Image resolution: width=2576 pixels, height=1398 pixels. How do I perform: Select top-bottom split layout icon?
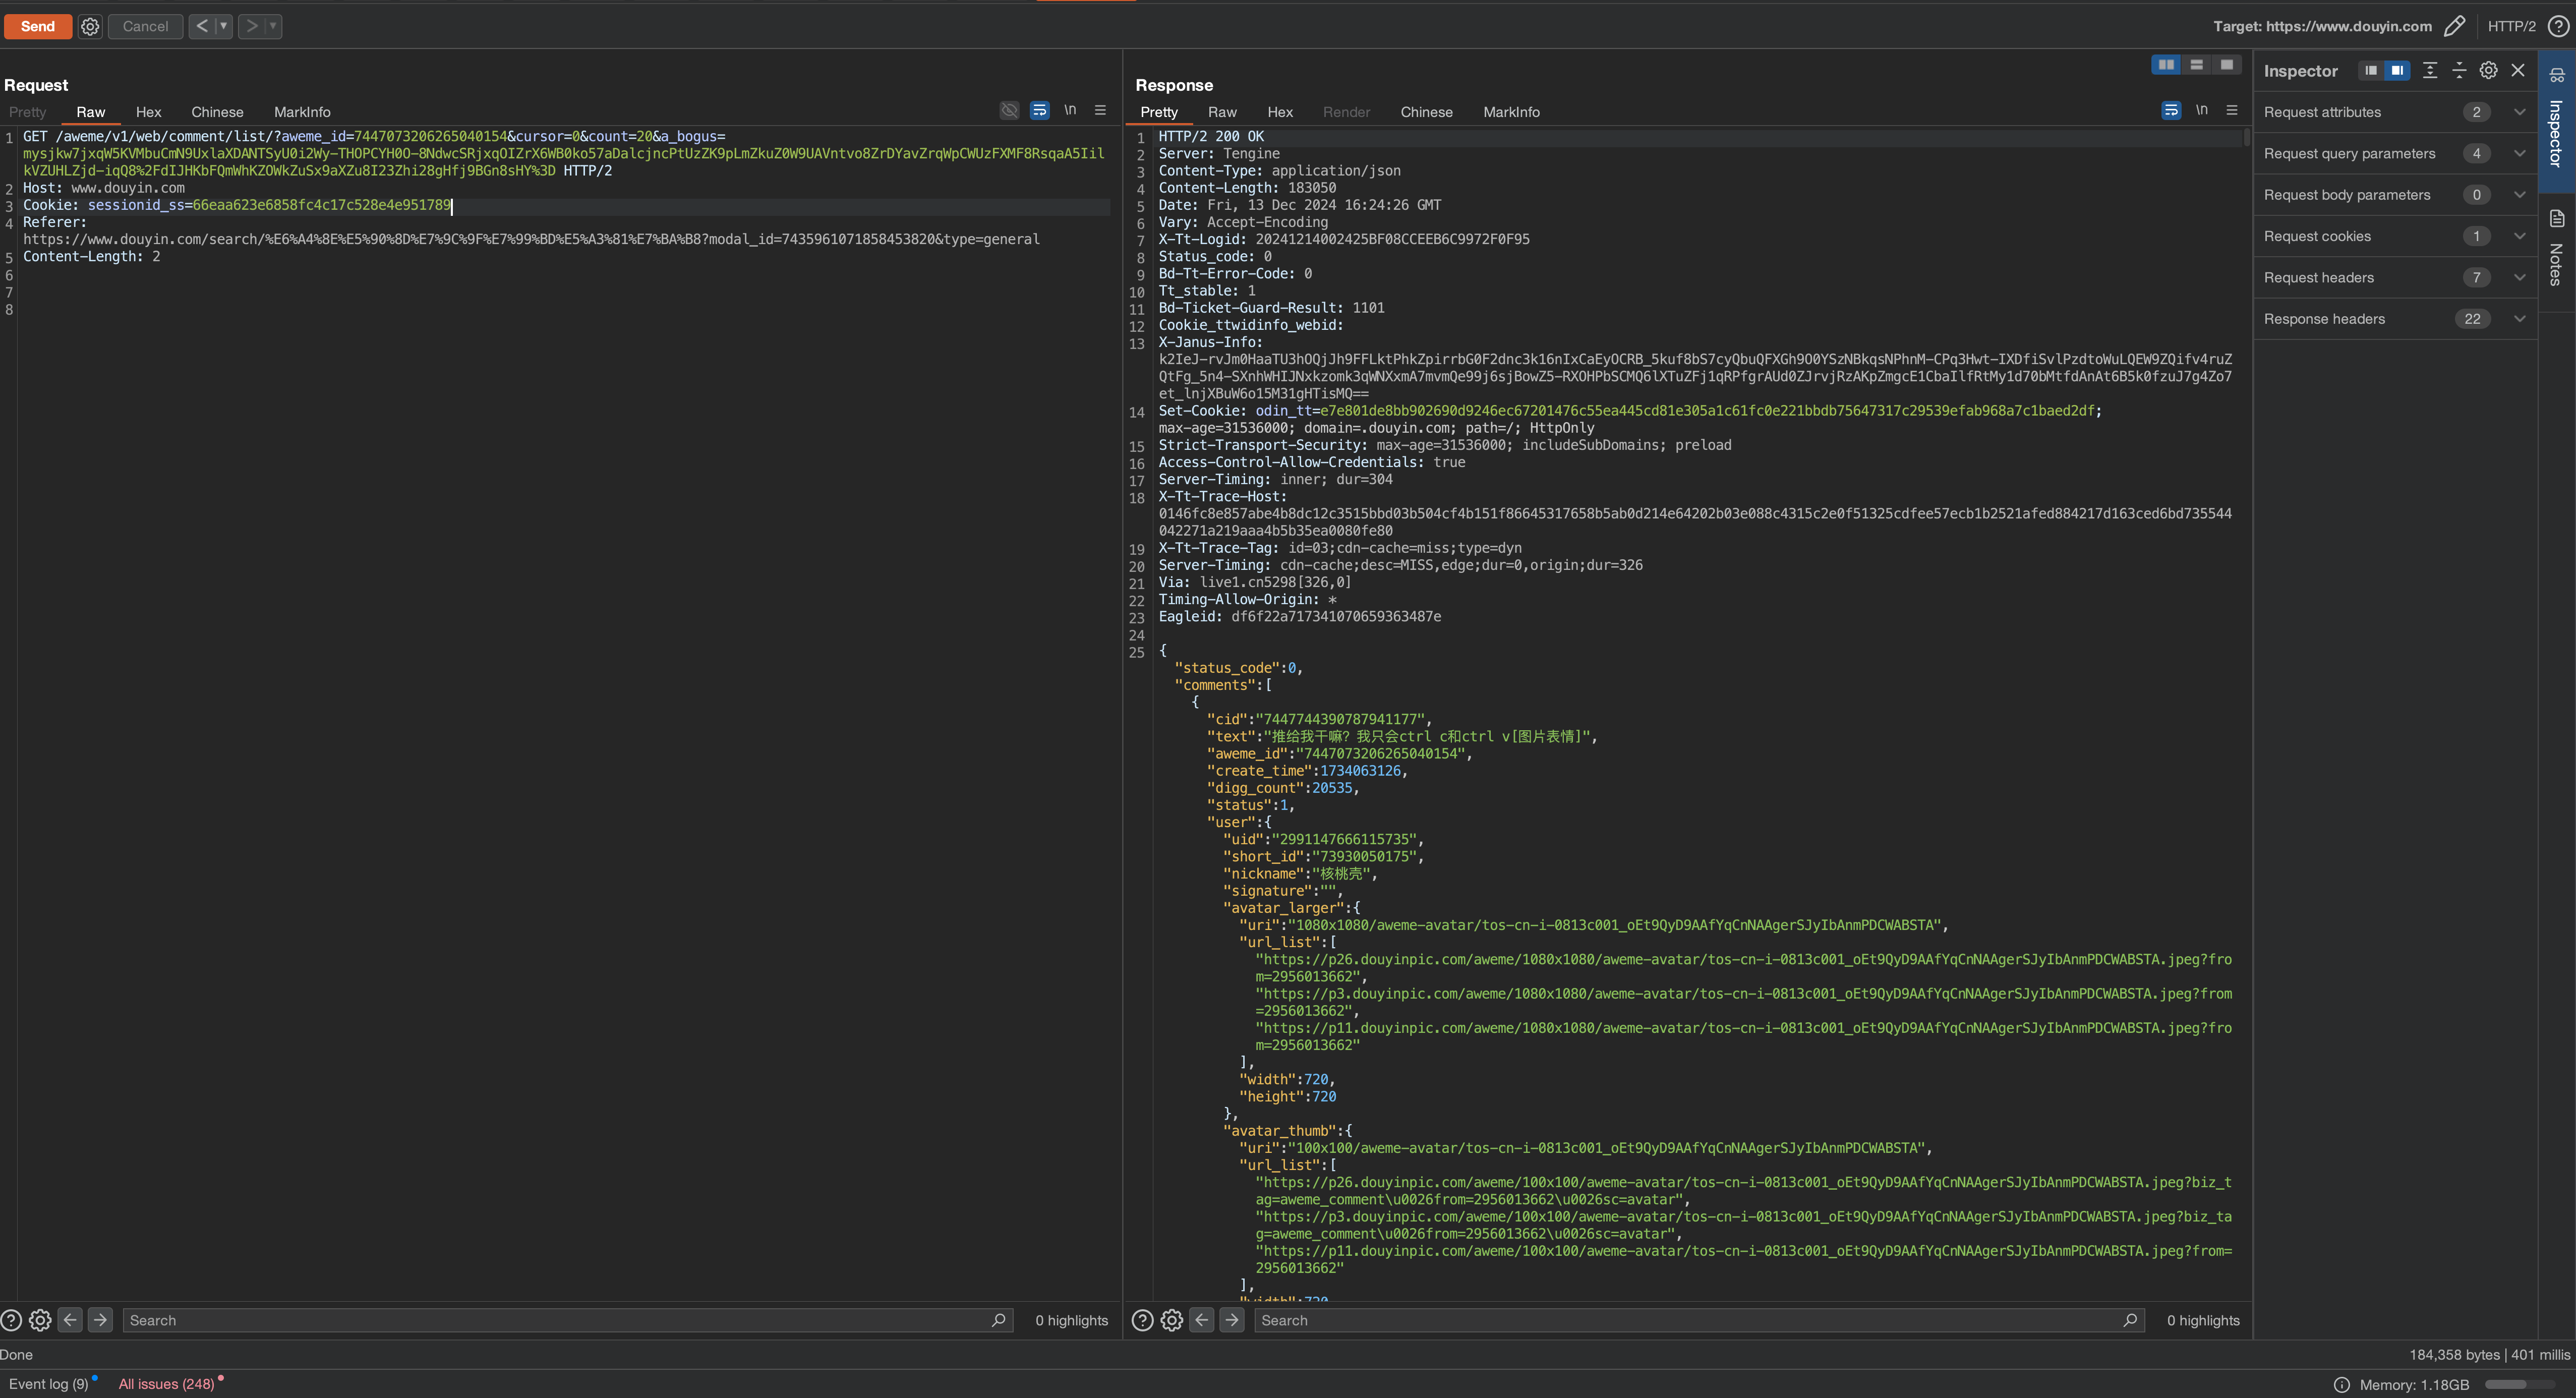point(2196,65)
